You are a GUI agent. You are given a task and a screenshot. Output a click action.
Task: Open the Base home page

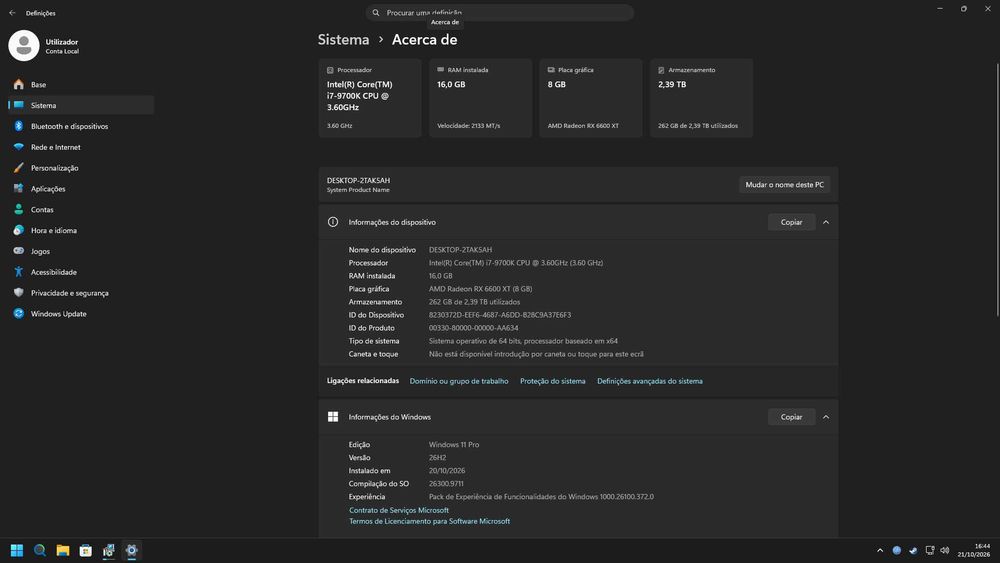pyautogui.click(x=80, y=84)
